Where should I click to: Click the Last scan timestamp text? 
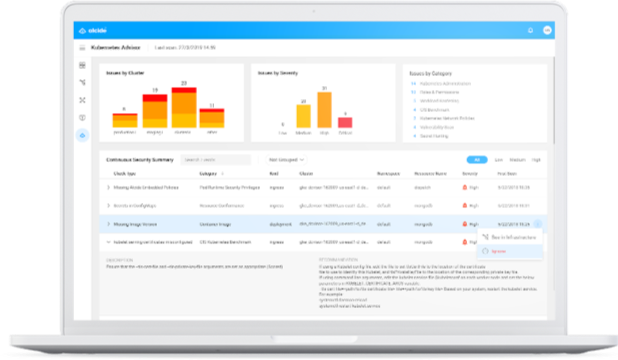coord(185,47)
